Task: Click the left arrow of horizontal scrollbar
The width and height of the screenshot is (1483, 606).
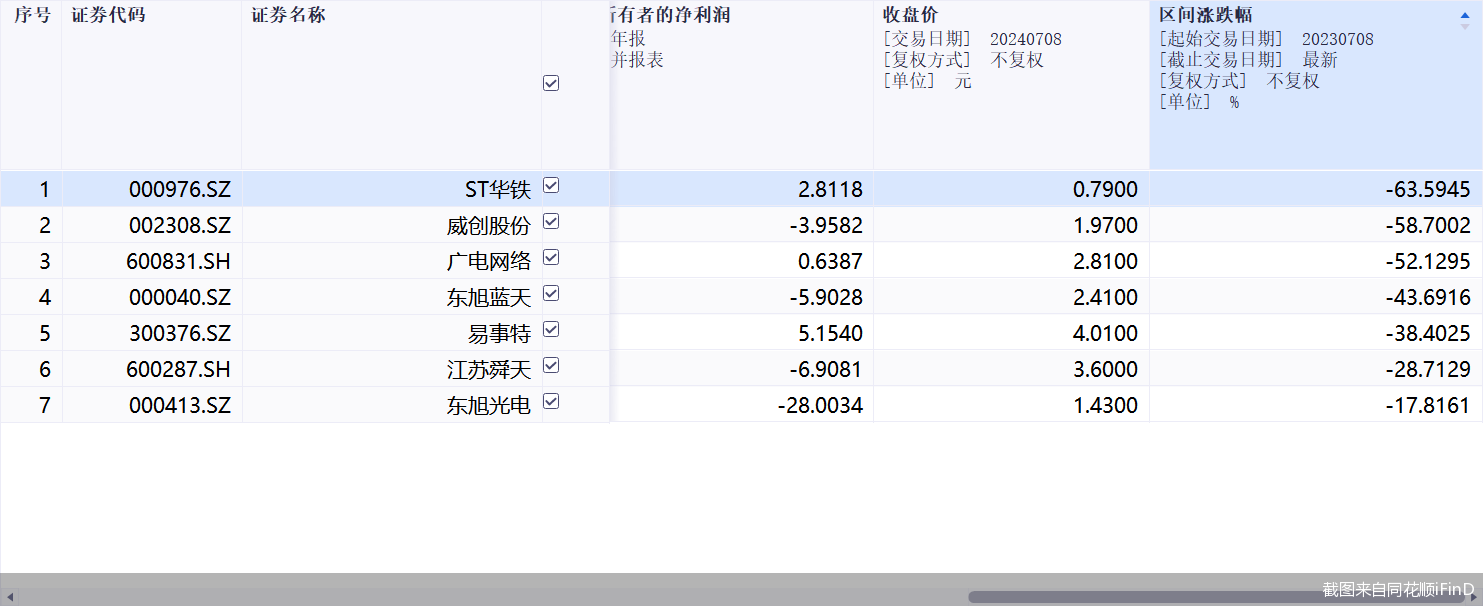Action: point(9,597)
